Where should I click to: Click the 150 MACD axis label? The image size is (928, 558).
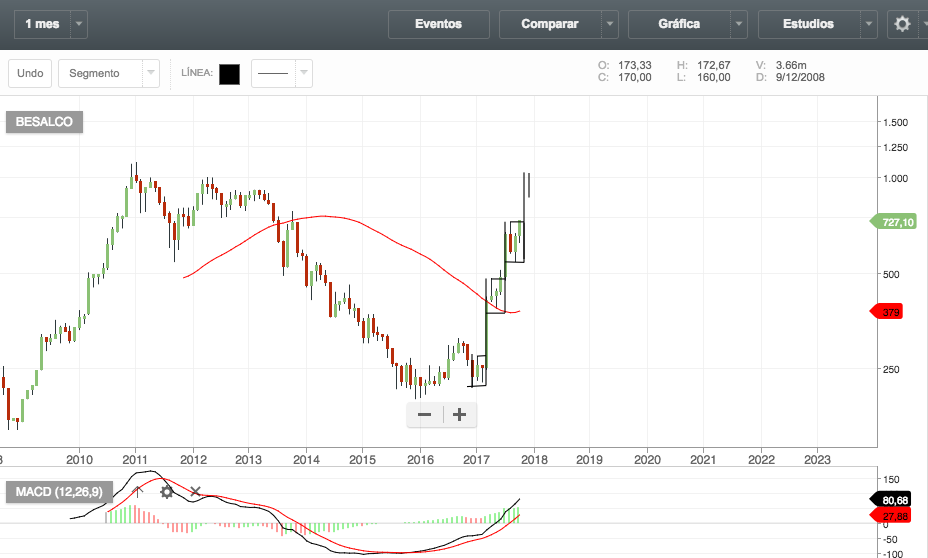(x=891, y=479)
